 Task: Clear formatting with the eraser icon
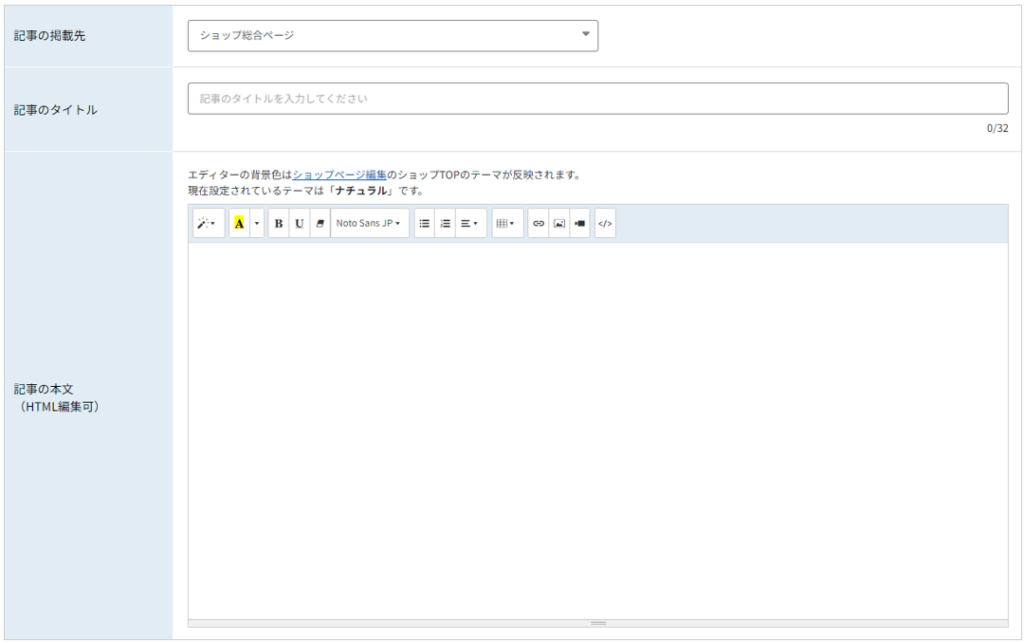pyautogui.click(x=320, y=223)
